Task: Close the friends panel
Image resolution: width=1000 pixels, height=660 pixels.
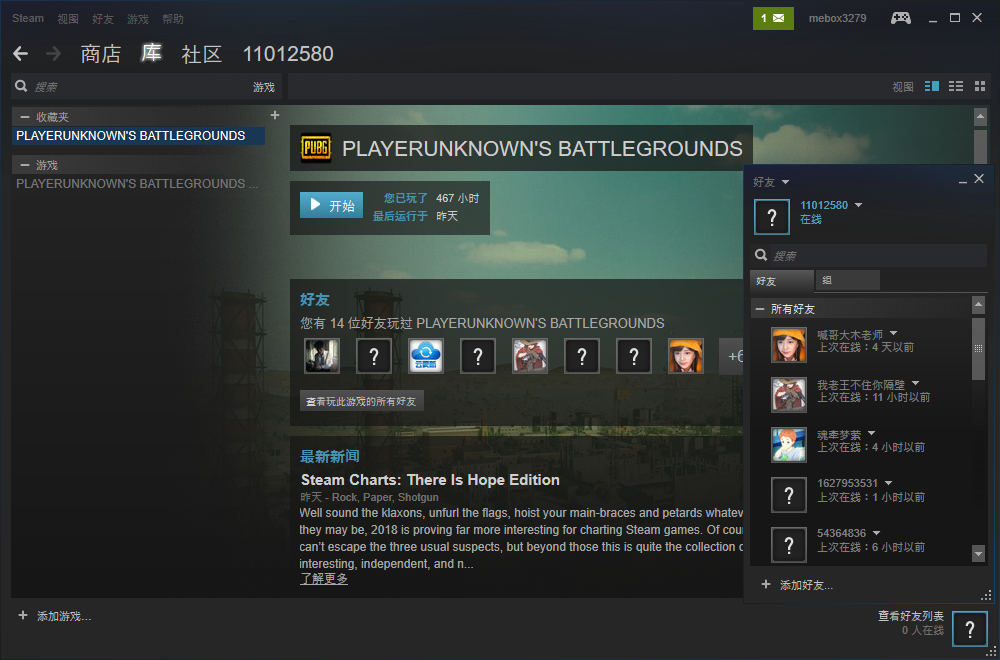Action: coord(979,179)
